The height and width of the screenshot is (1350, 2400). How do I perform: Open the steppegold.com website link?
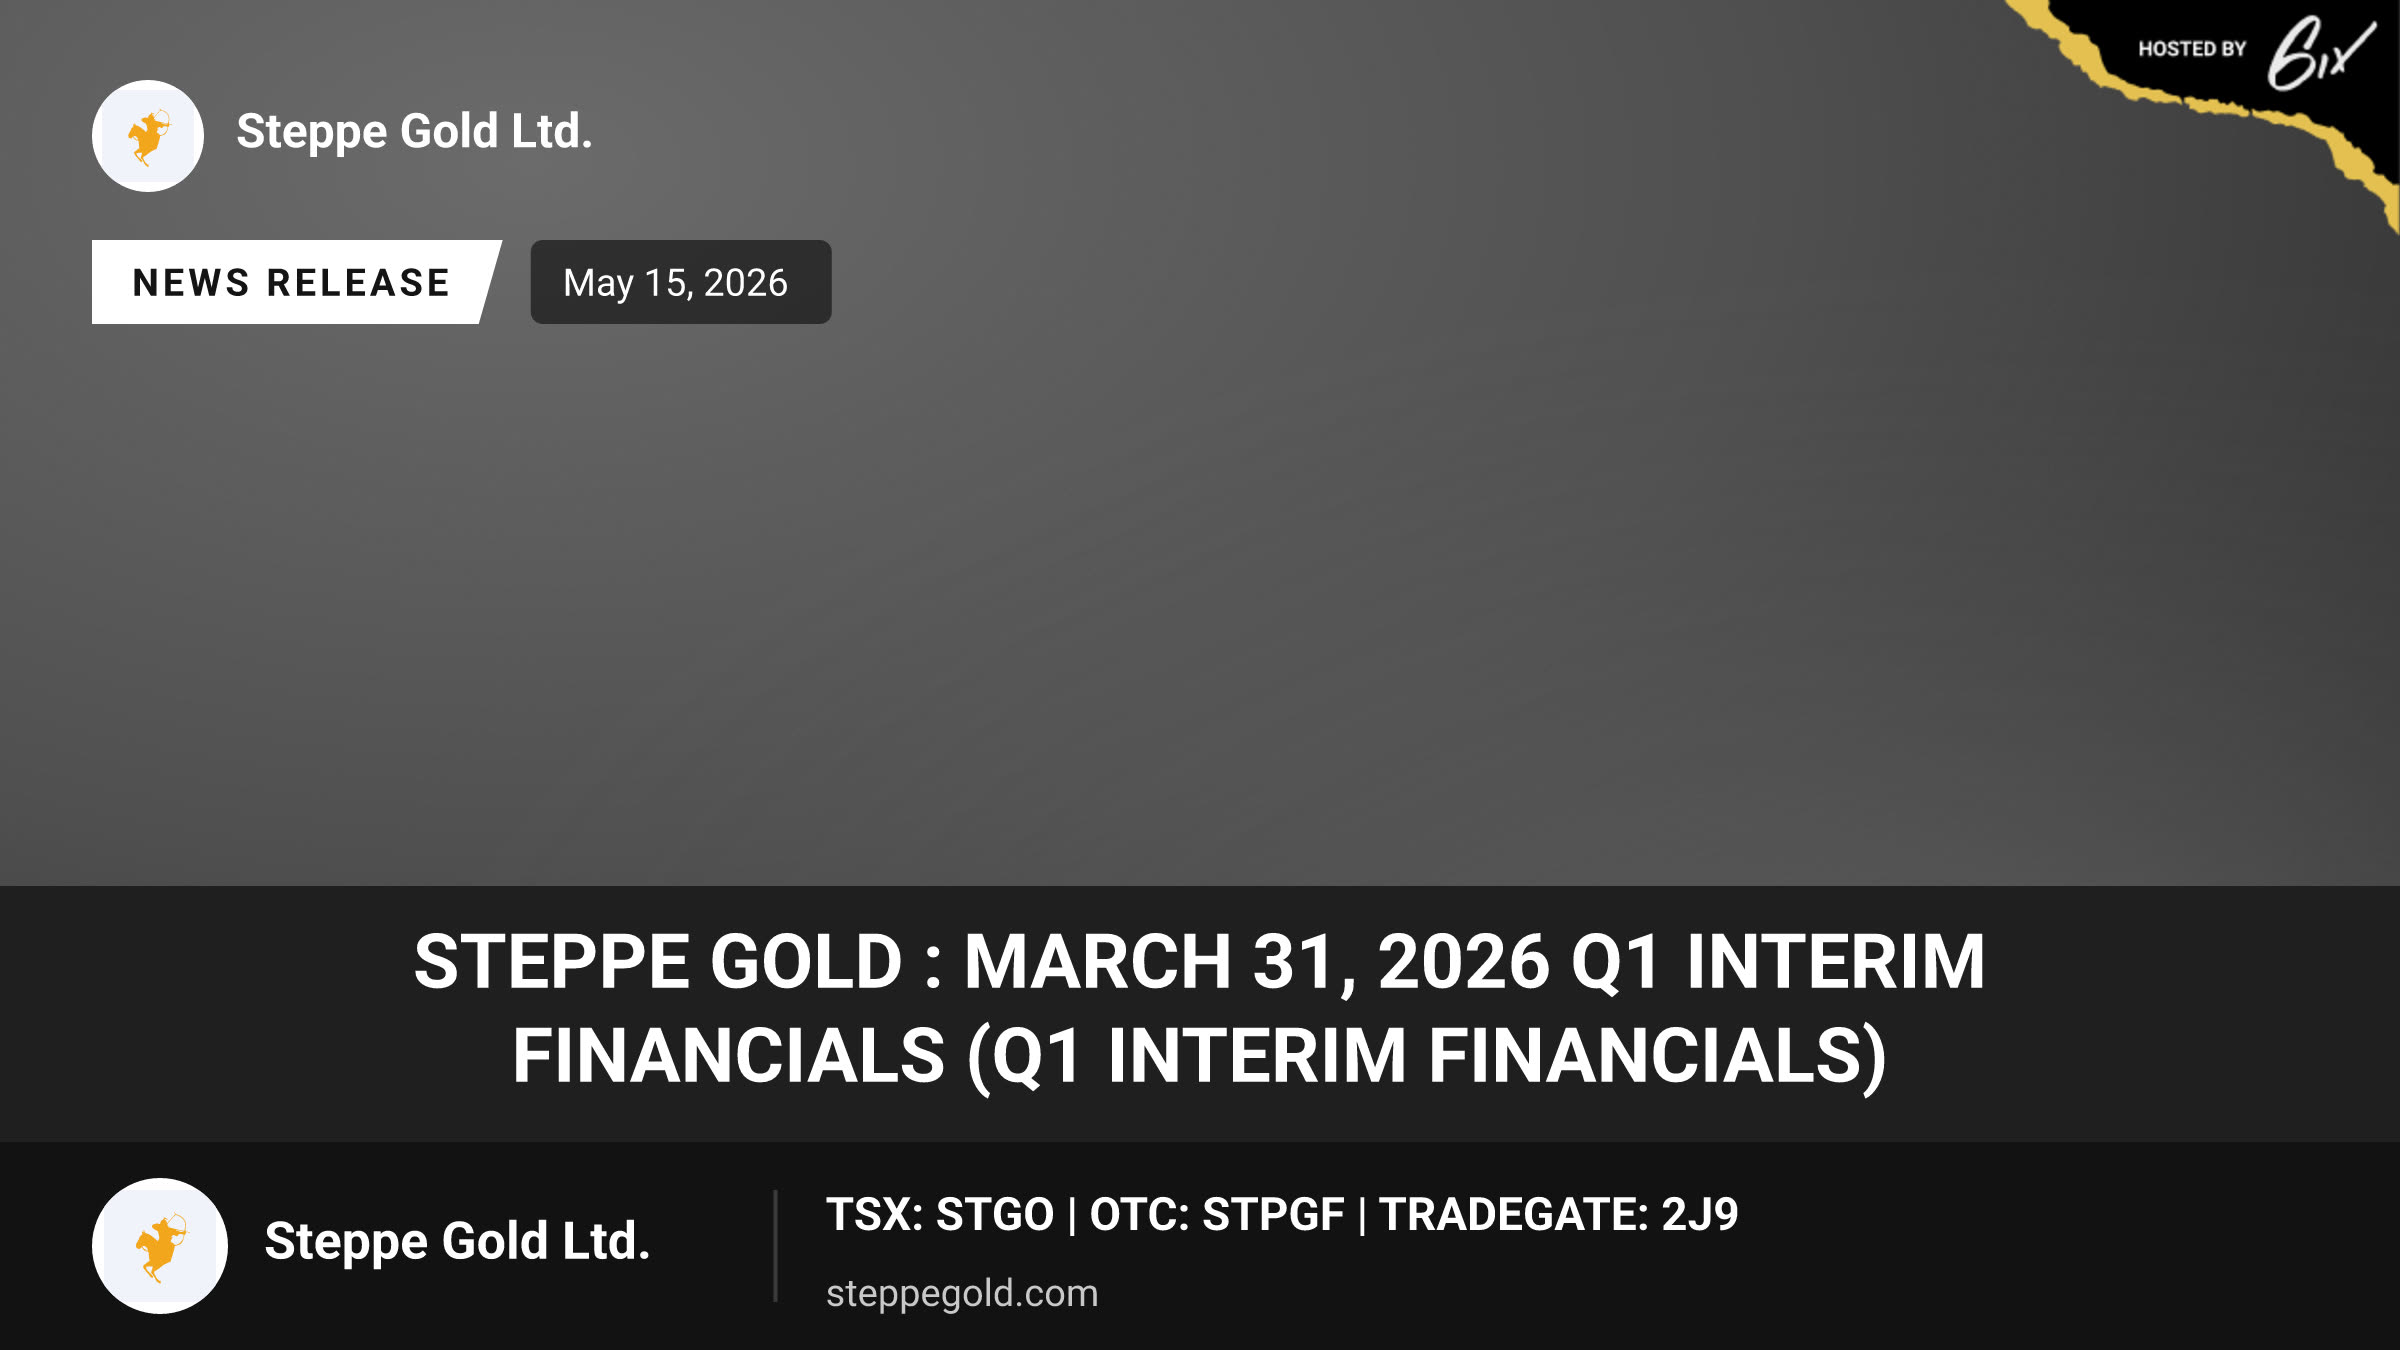click(962, 1293)
